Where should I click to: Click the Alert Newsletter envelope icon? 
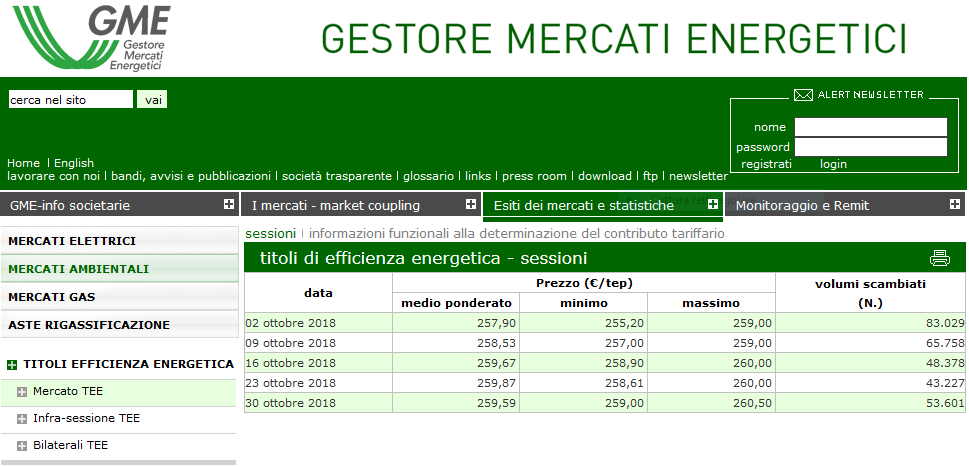coord(803,95)
